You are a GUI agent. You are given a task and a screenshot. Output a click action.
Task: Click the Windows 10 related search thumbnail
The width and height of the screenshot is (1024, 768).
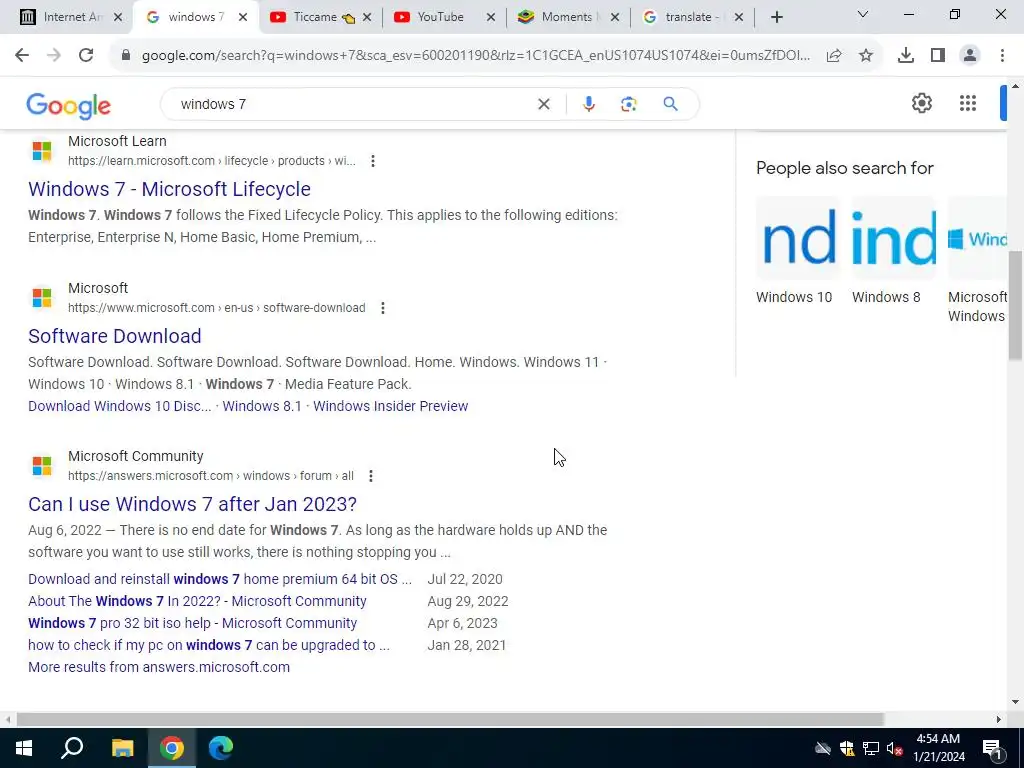[x=797, y=238]
